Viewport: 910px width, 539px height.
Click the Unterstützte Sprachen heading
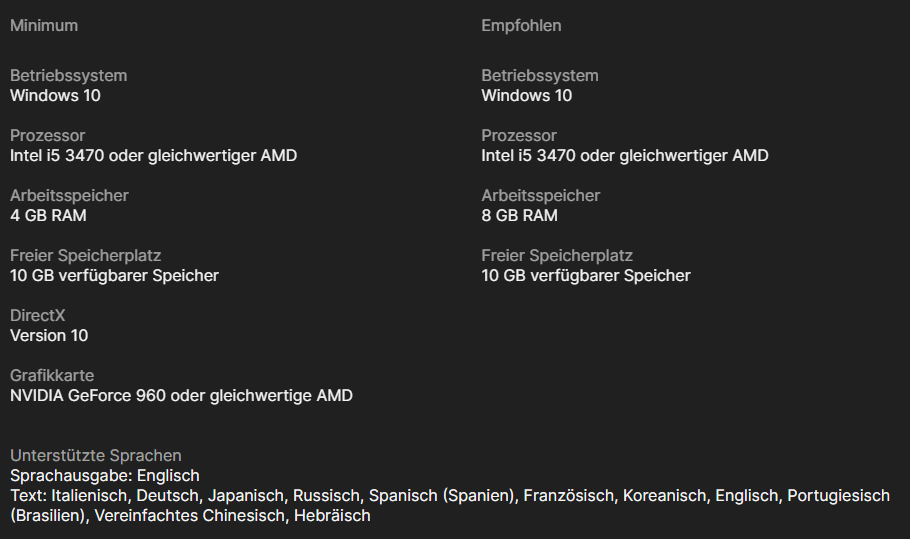pos(95,456)
